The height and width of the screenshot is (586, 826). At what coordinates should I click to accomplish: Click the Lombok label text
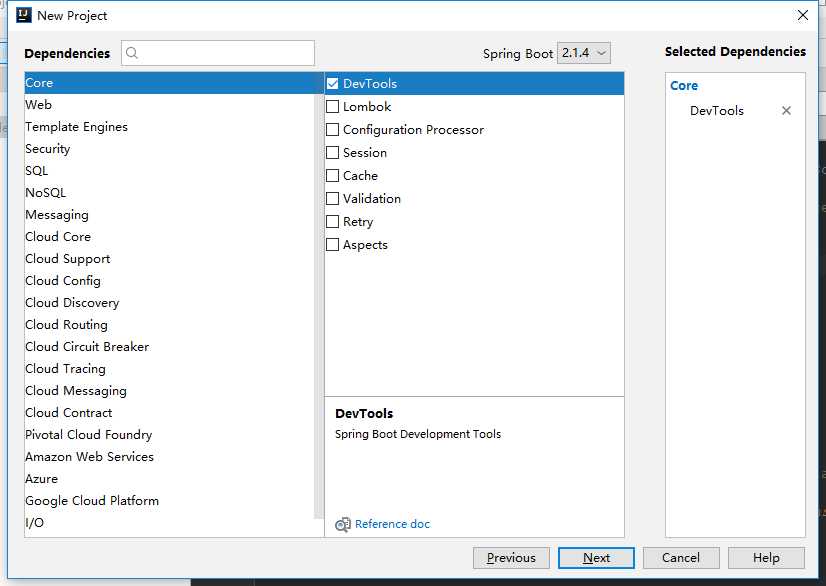click(367, 106)
